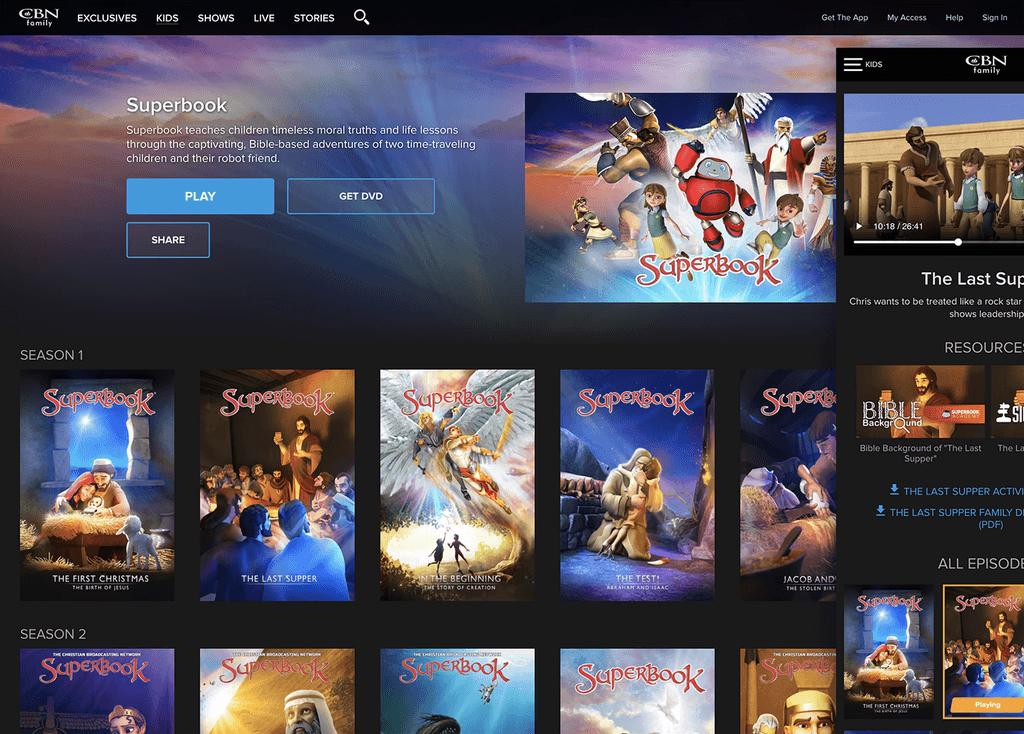Open the search magnifier icon
1024x734 pixels.
361,17
